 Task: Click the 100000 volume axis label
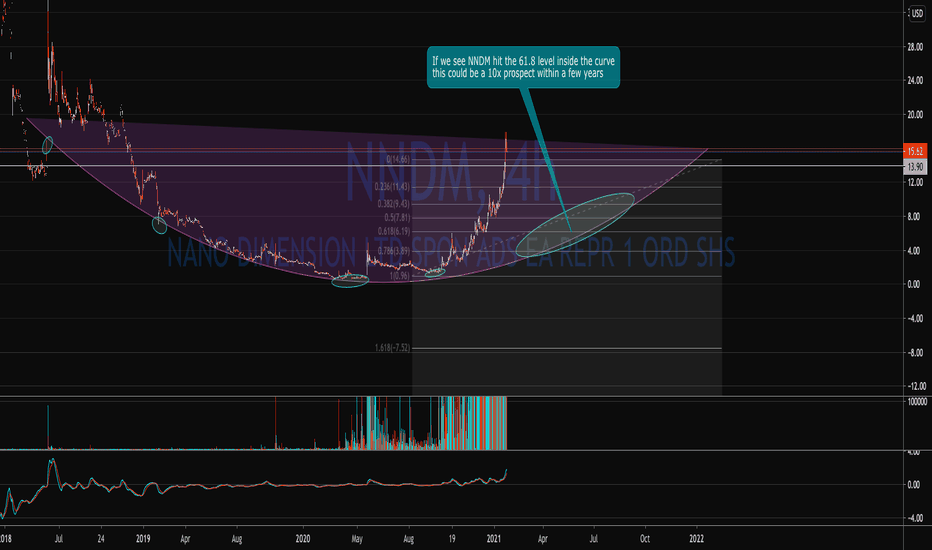pyautogui.click(x=917, y=402)
